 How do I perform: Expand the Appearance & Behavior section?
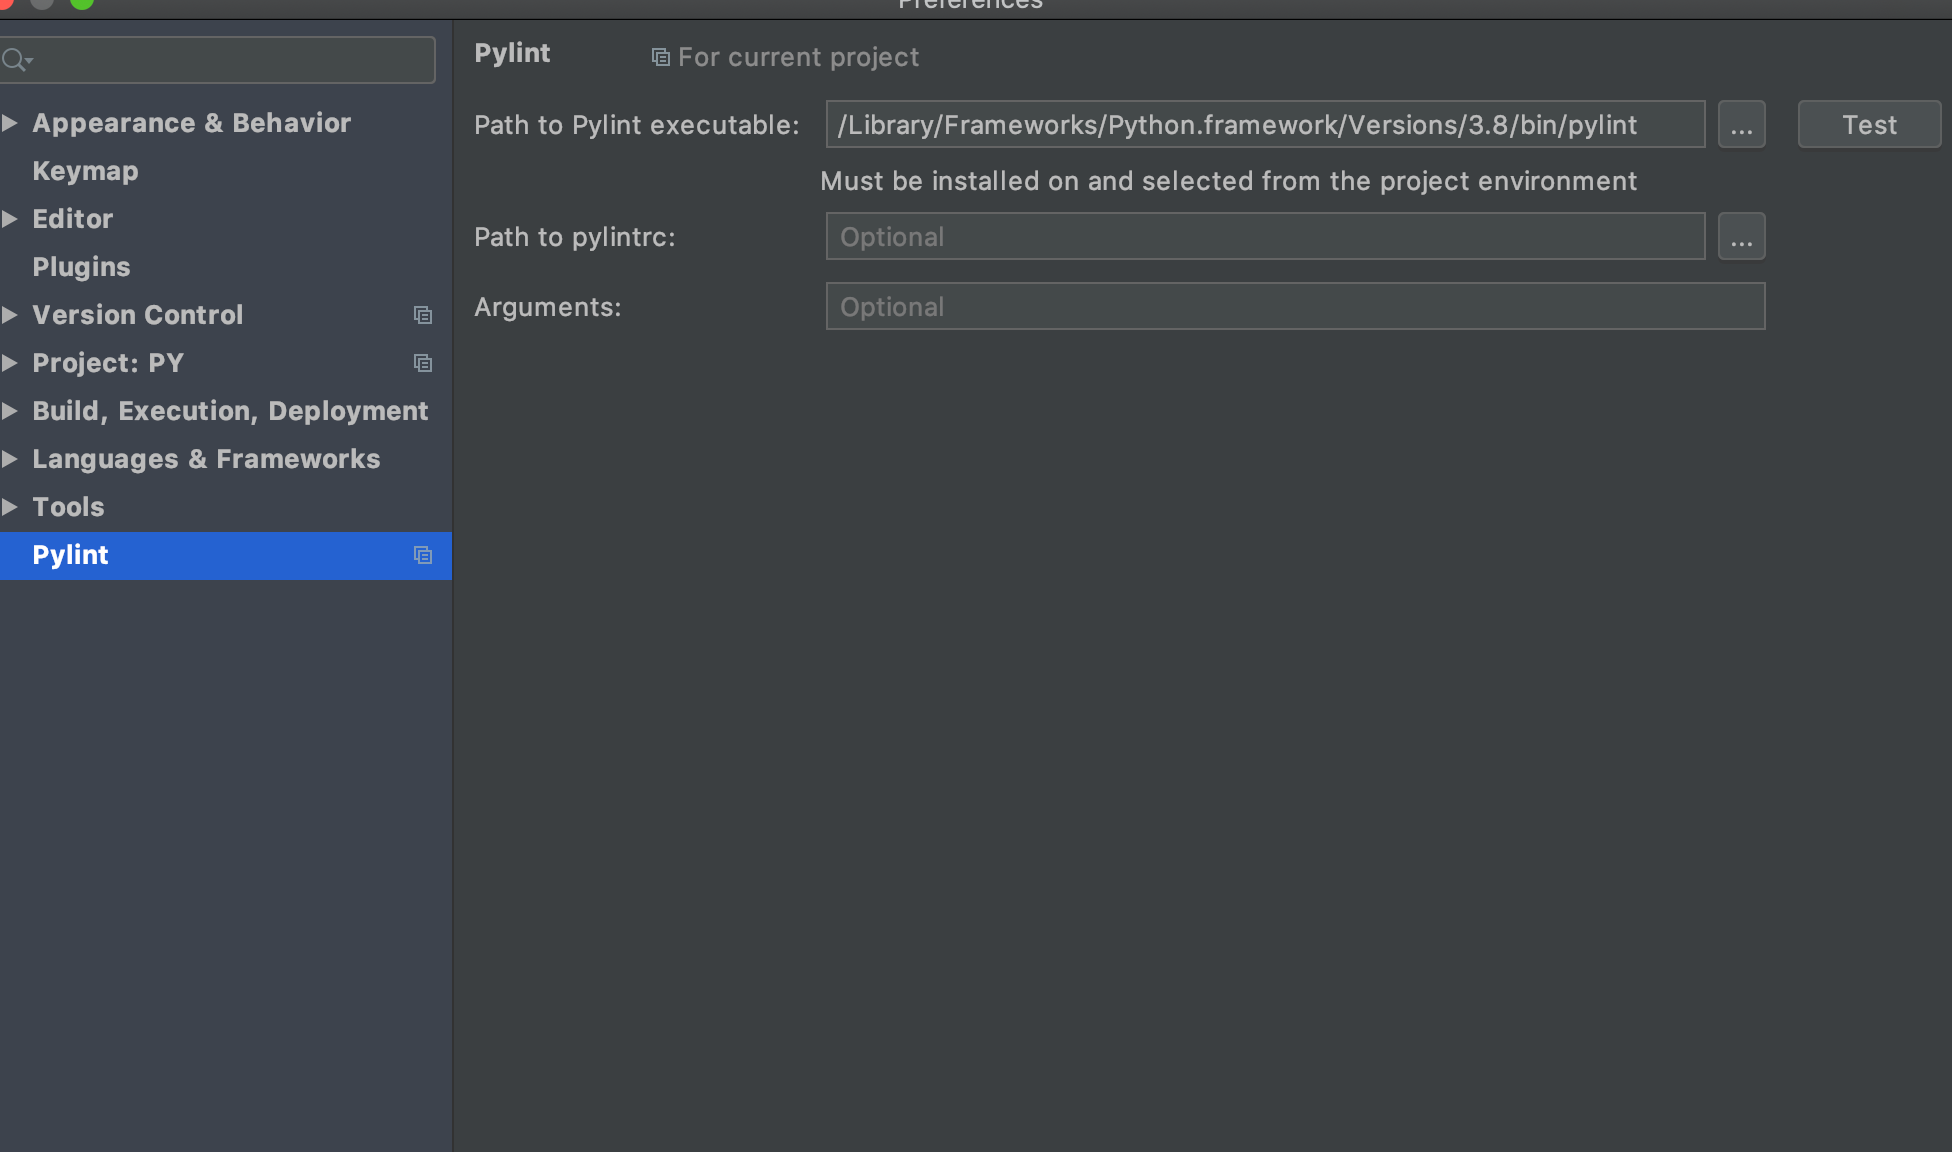coord(10,122)
